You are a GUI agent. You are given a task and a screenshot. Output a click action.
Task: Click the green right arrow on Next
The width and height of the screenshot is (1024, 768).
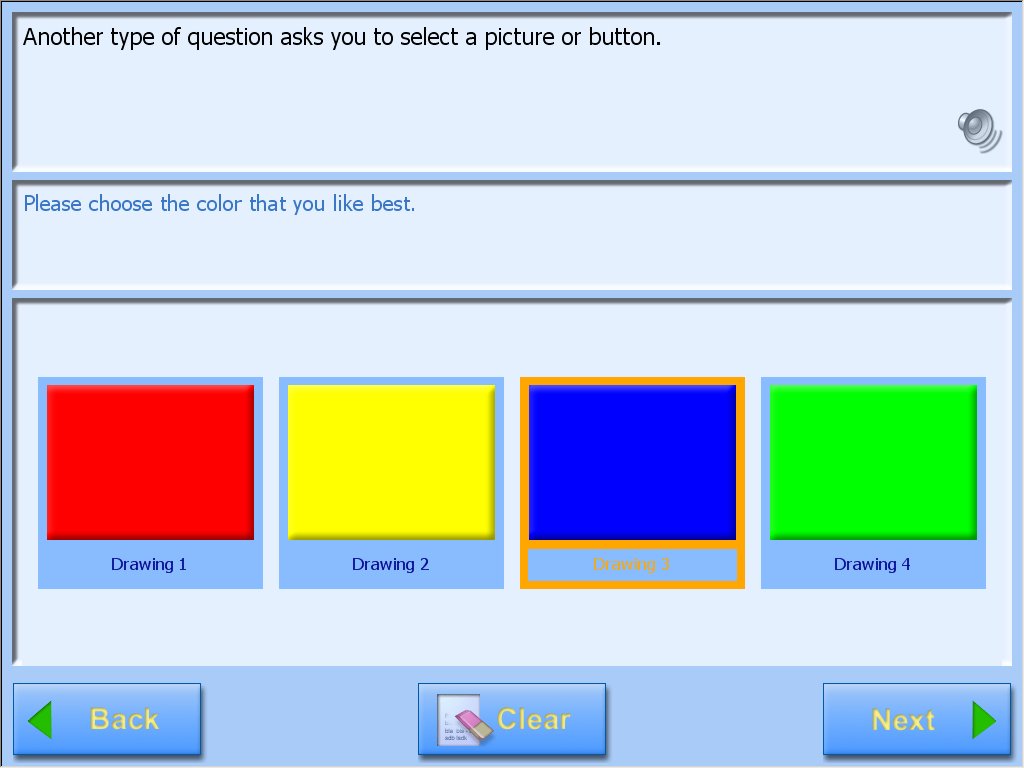pyautogui.click(x=984, y=720)
